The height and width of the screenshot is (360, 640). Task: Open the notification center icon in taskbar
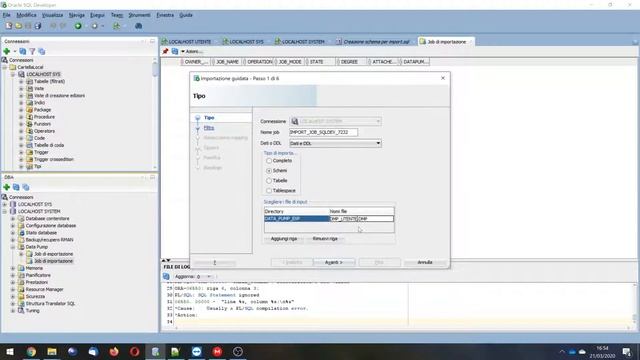[x=626, y=351]
